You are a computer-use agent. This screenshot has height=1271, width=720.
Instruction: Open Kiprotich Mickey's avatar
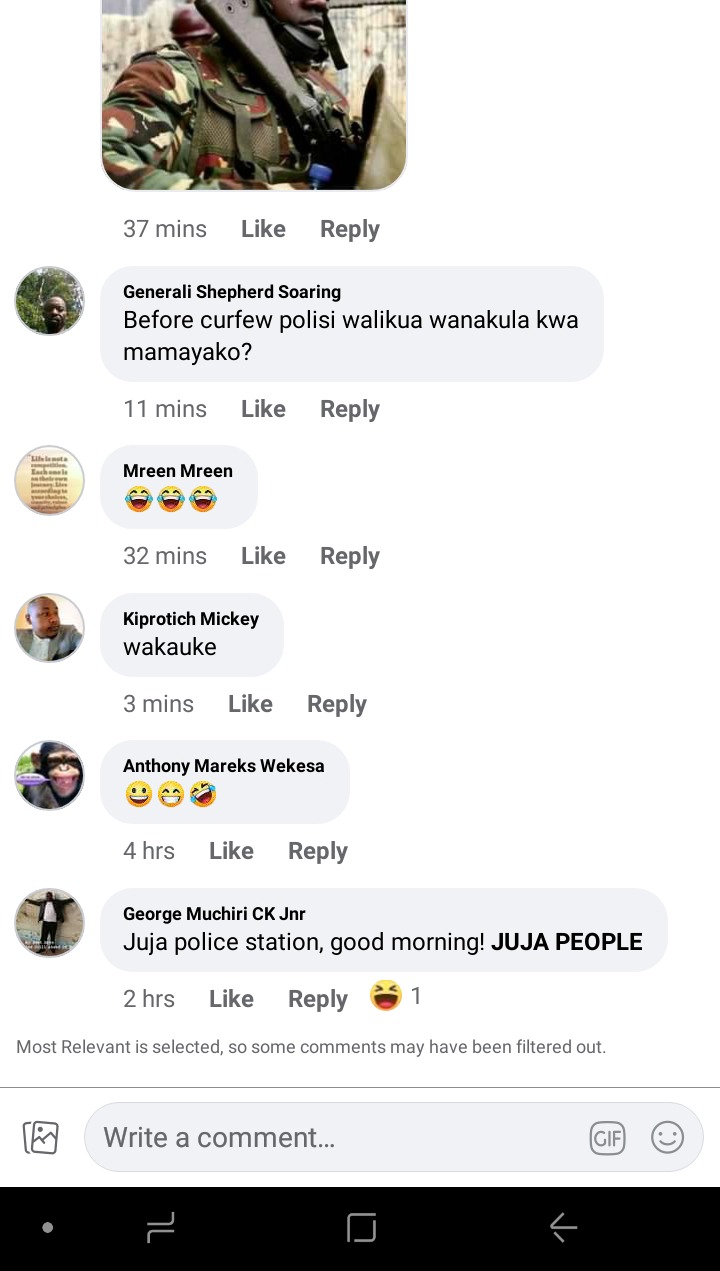50,628
